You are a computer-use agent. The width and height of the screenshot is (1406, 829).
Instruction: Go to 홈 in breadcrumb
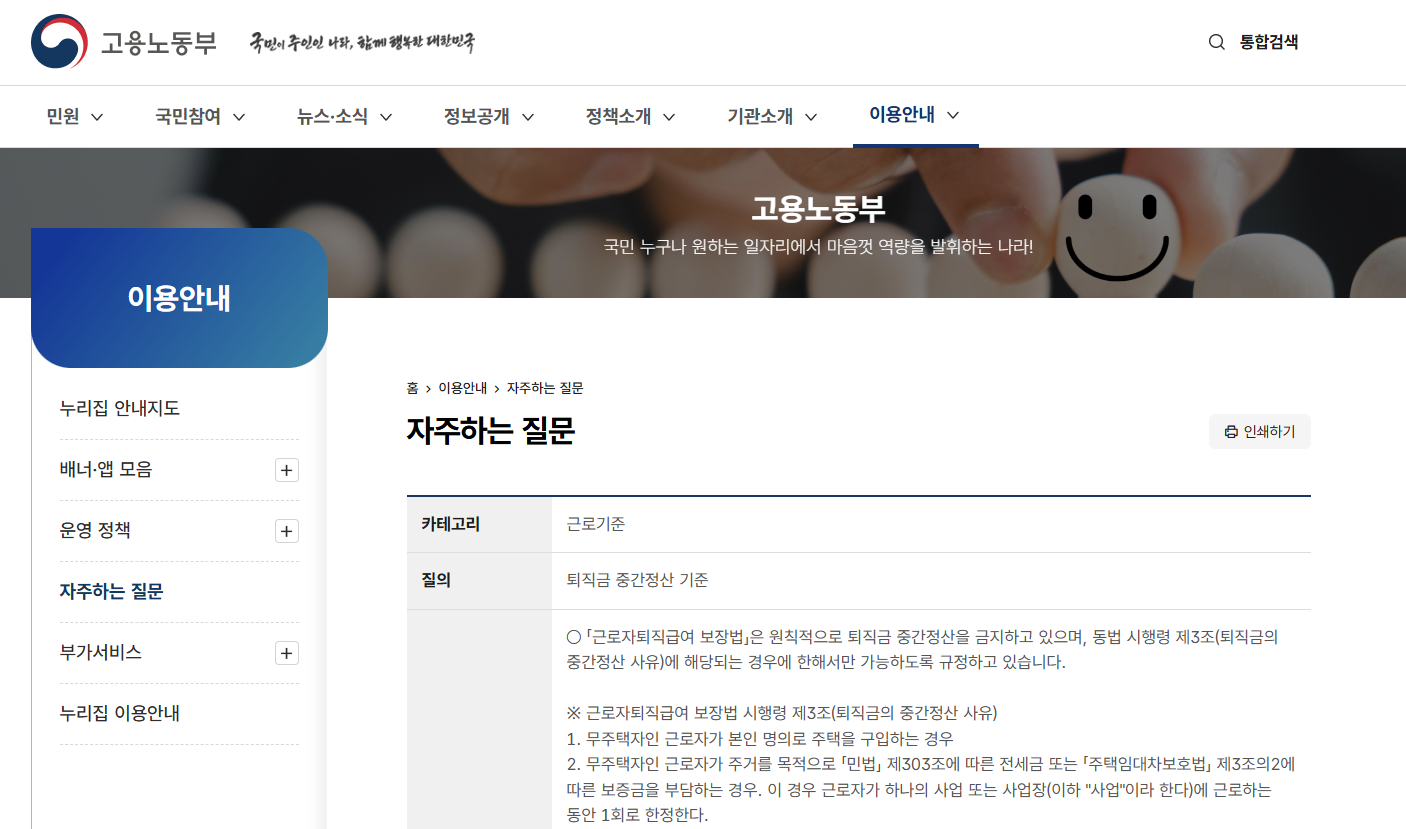[412, 388]
